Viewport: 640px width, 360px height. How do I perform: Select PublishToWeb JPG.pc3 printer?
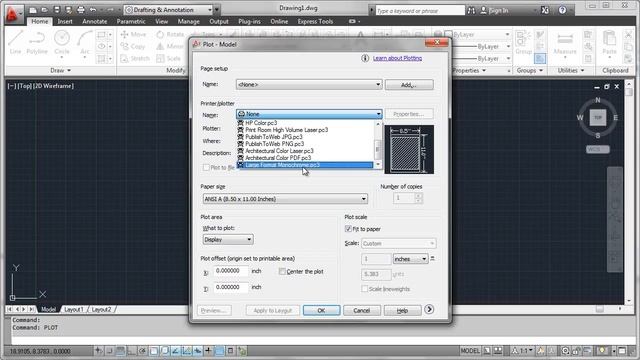pos(305,137)
